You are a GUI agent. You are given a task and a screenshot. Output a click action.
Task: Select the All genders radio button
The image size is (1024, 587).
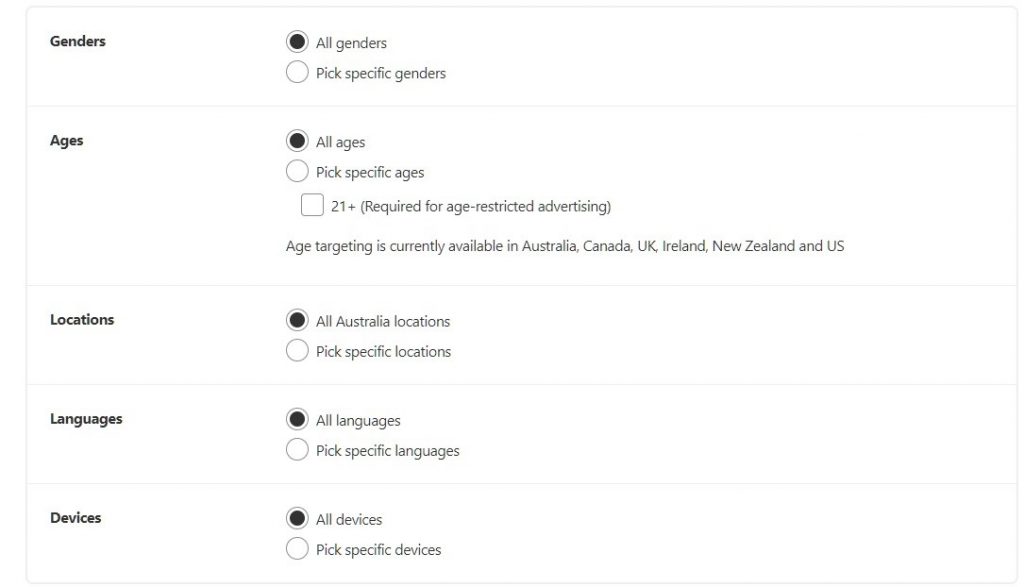point(297,42)
